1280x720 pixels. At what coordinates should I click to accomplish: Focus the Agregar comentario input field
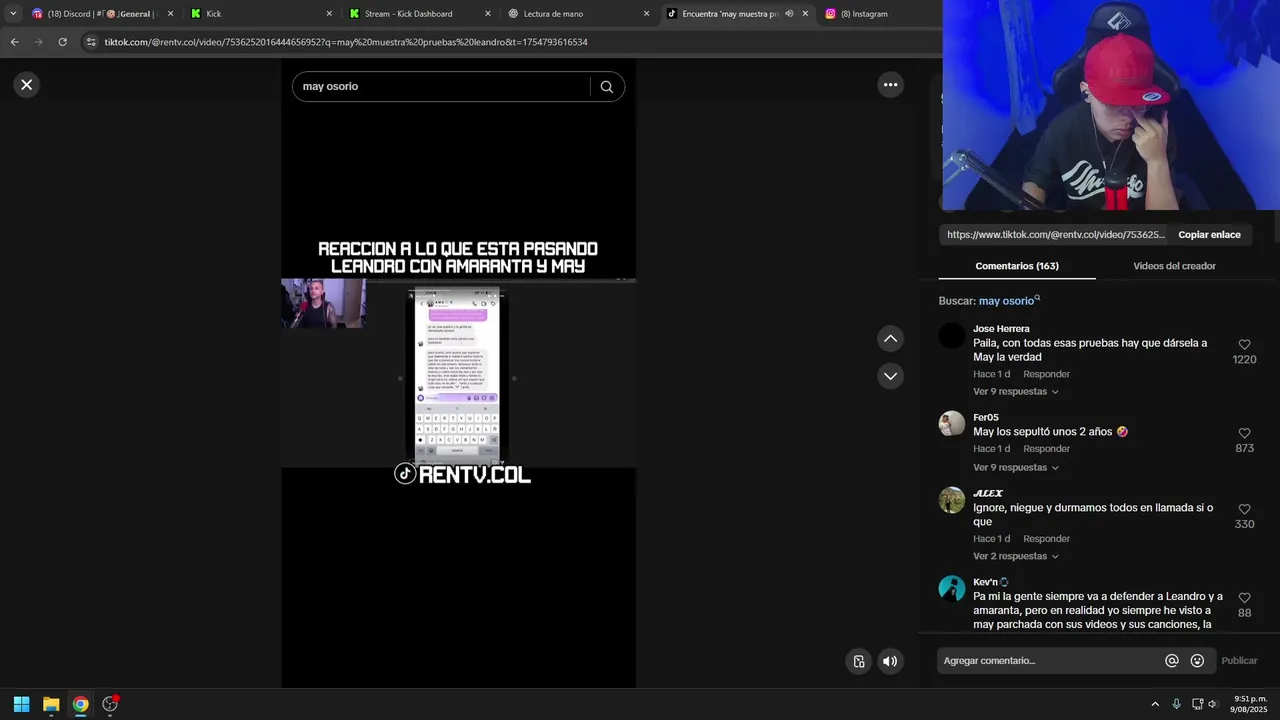click(x=1050, y=661)
